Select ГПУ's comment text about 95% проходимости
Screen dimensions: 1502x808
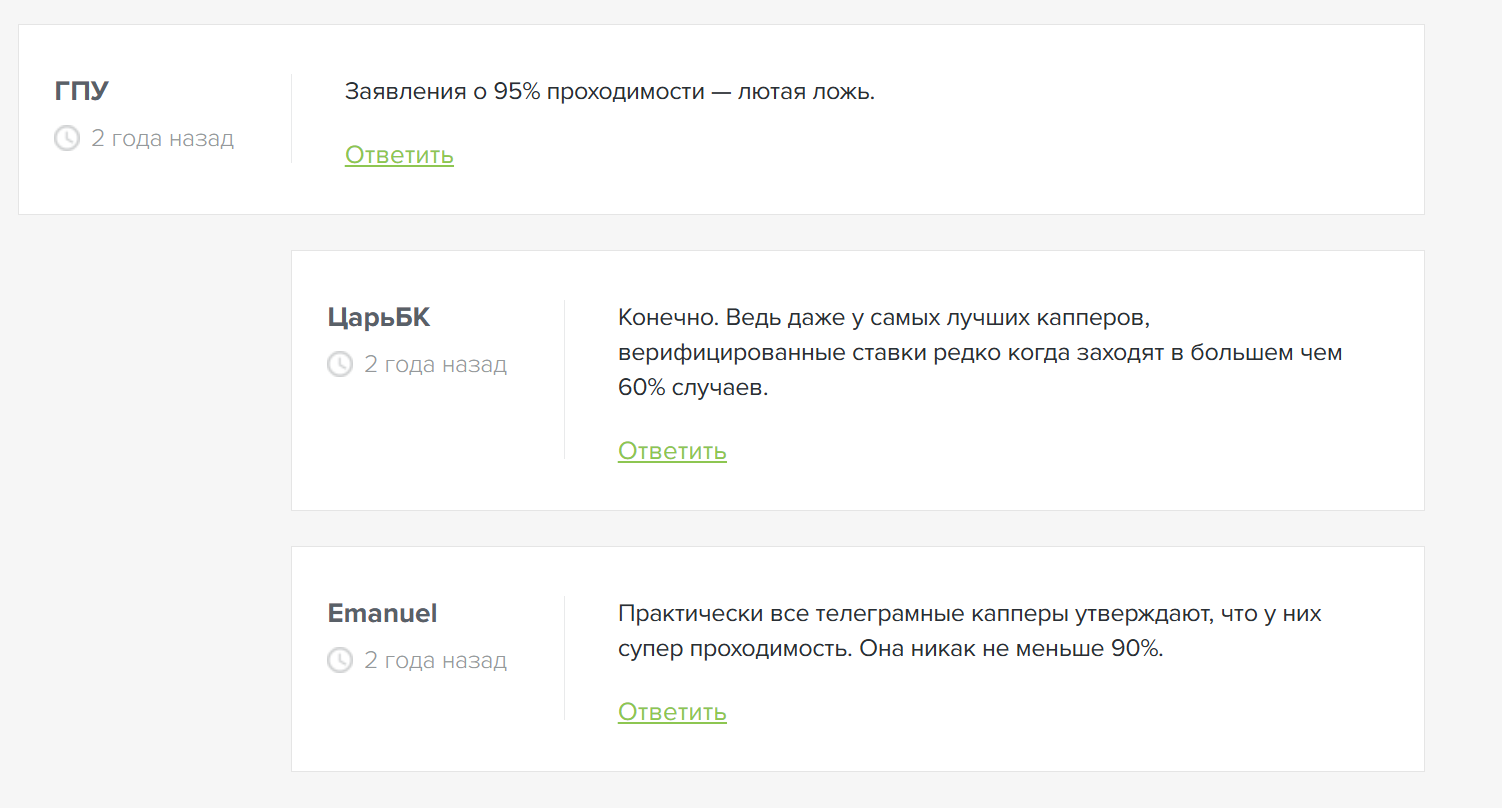610,91
